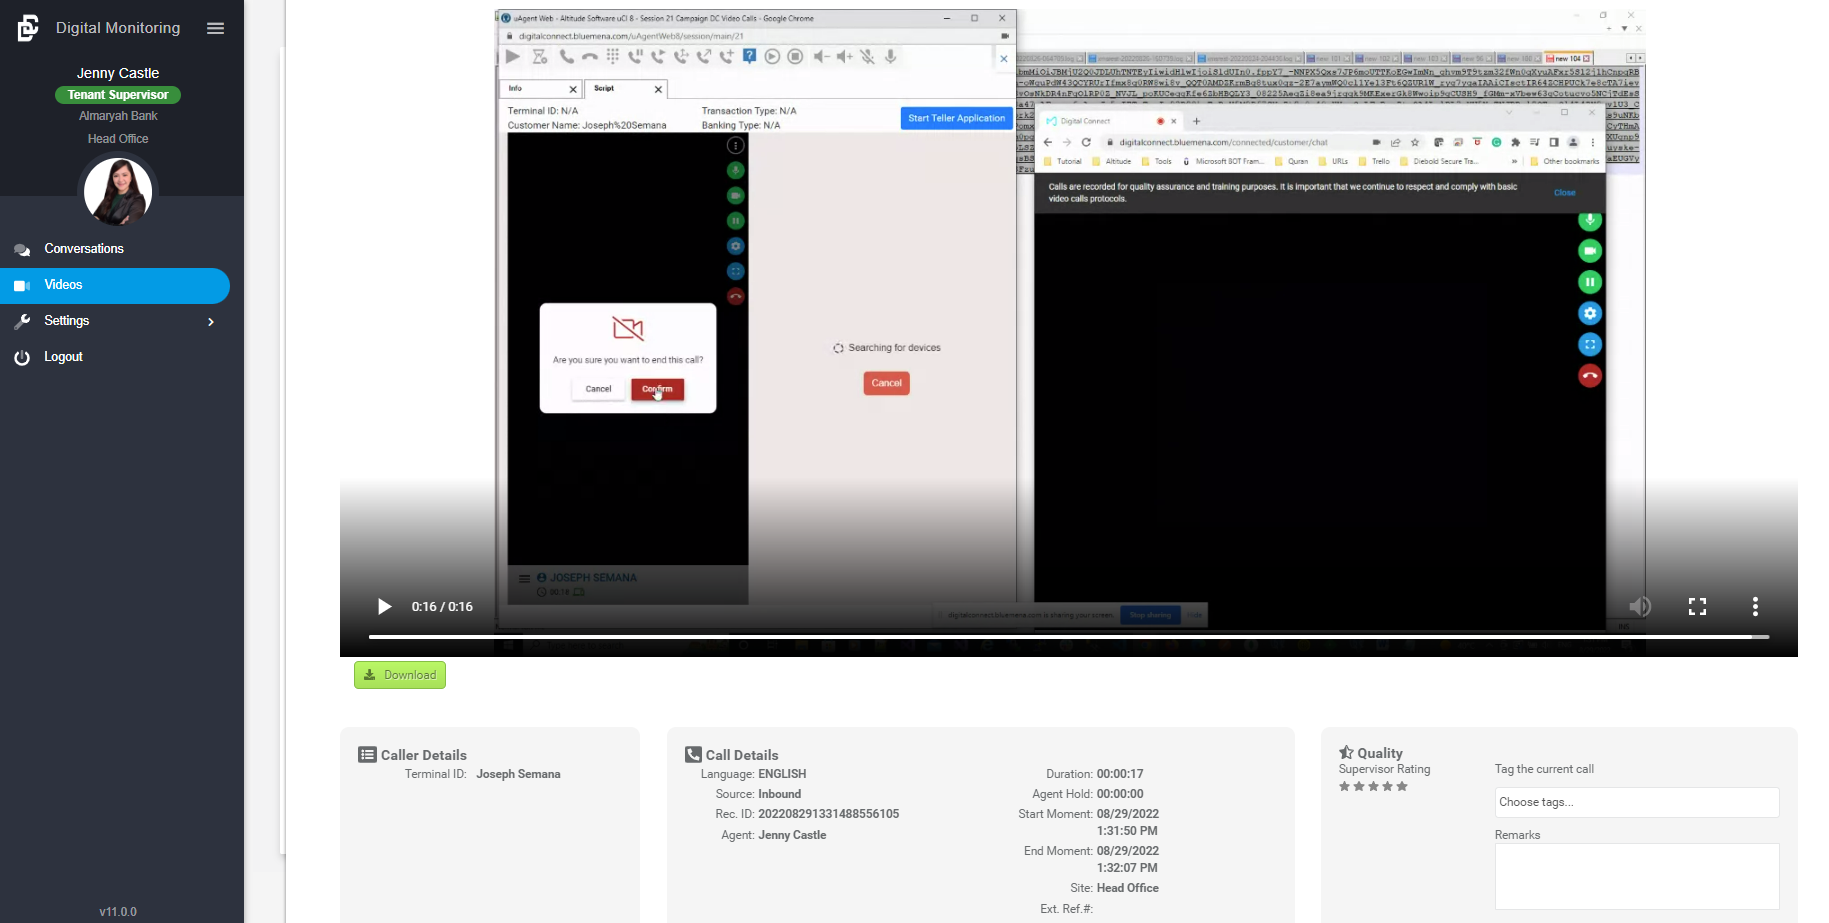Play the recorded video
The height and width of the screenshot is (923, 1829).
pyautogui.click(x=384, y=607)
